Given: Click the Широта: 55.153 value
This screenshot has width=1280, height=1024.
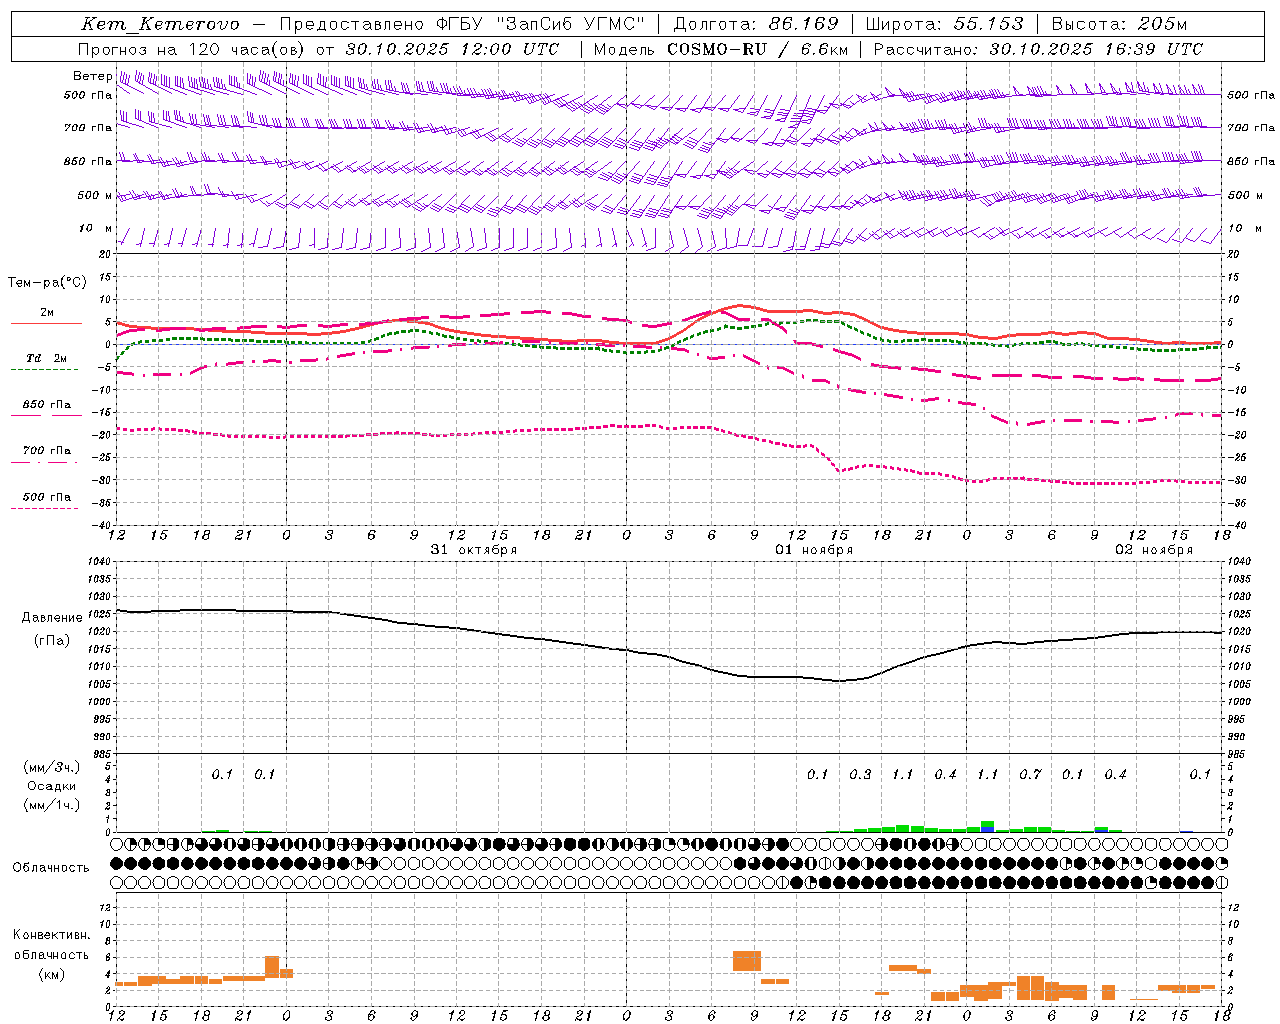Looking at the screenshot, I should (x=945, y=24).
